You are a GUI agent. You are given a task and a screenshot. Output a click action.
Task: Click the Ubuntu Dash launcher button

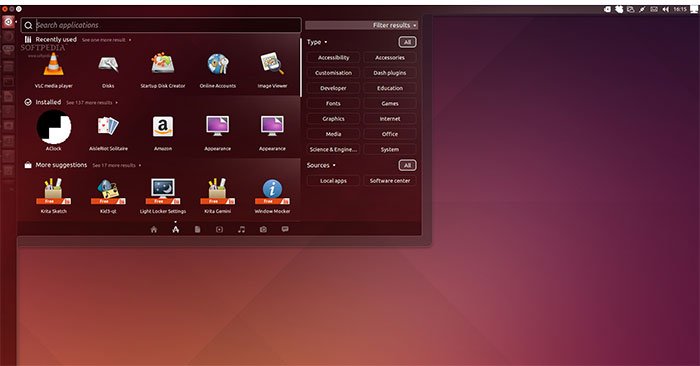point(8,21)
